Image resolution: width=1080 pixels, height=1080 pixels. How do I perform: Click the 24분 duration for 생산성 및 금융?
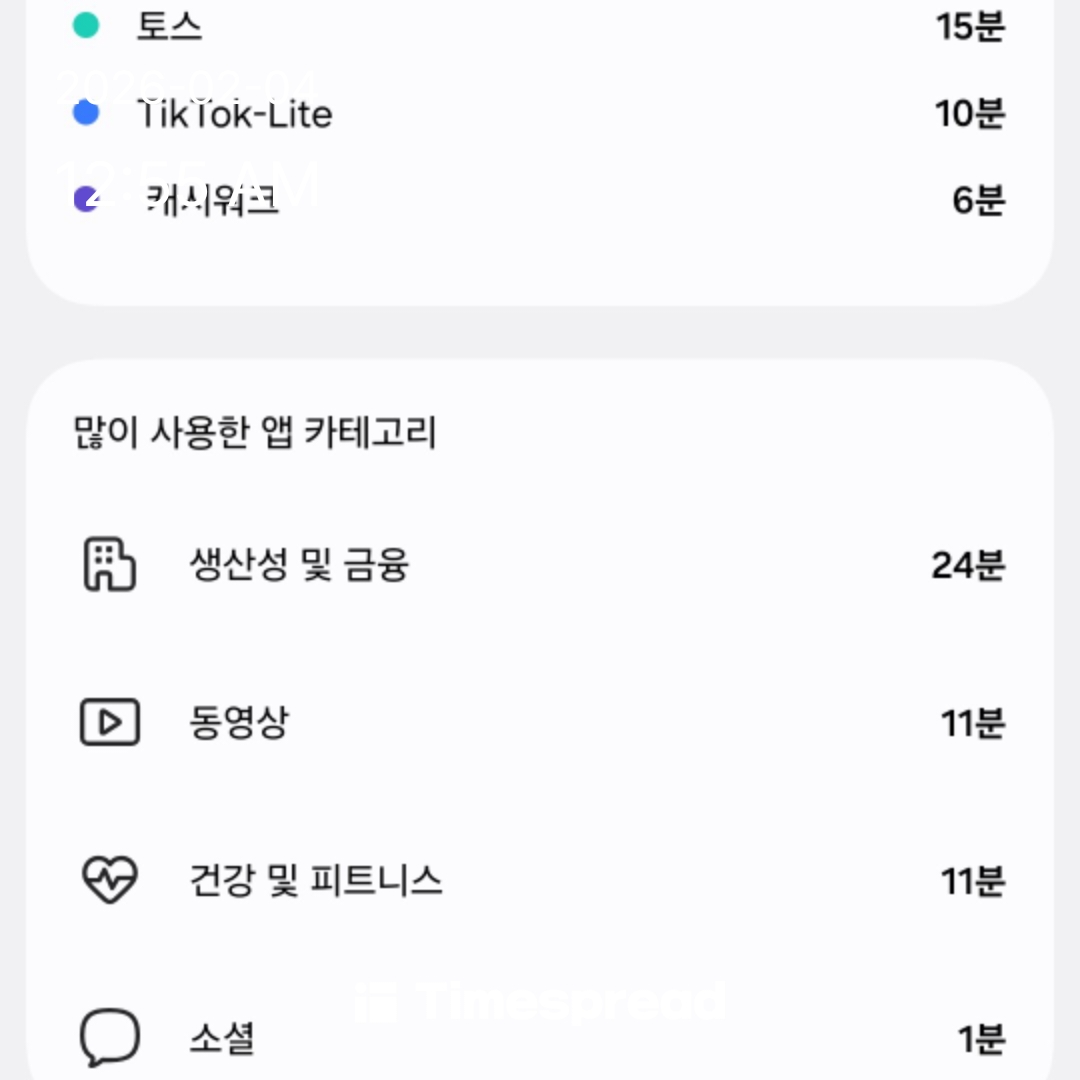[968, 566]
